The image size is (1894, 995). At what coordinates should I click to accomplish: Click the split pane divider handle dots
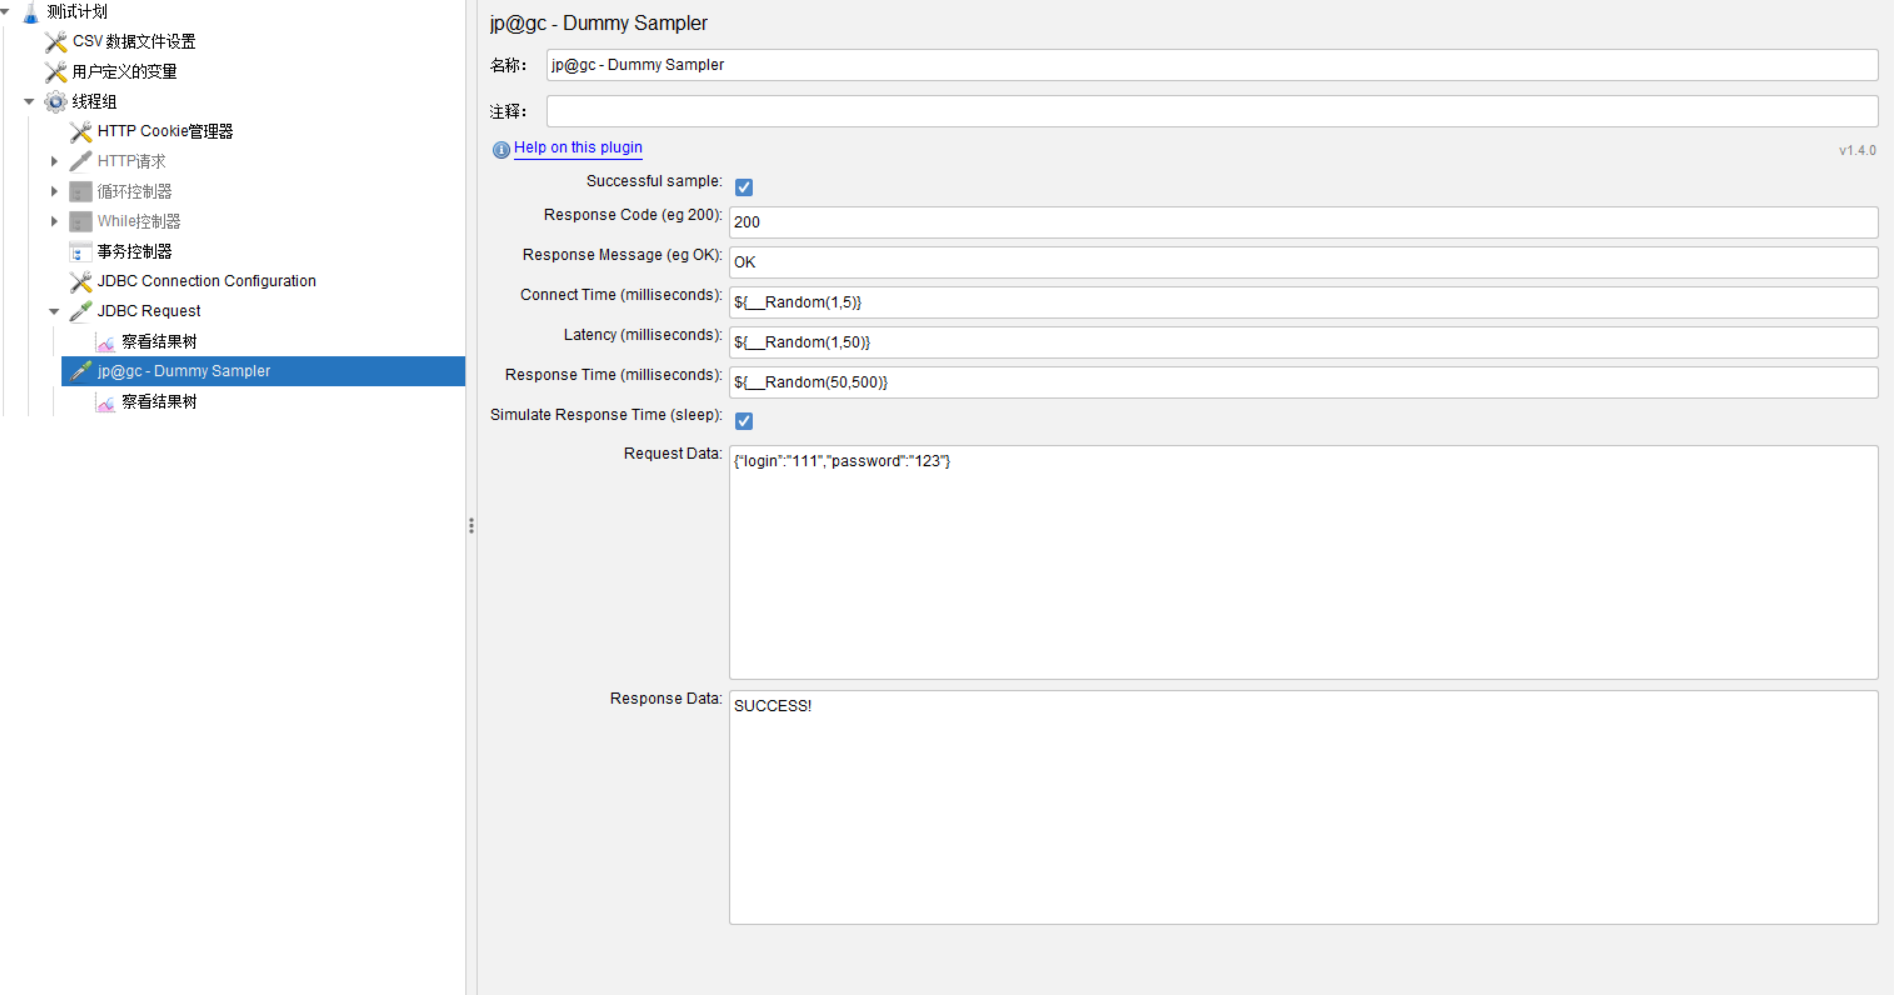tap(471, 525)
